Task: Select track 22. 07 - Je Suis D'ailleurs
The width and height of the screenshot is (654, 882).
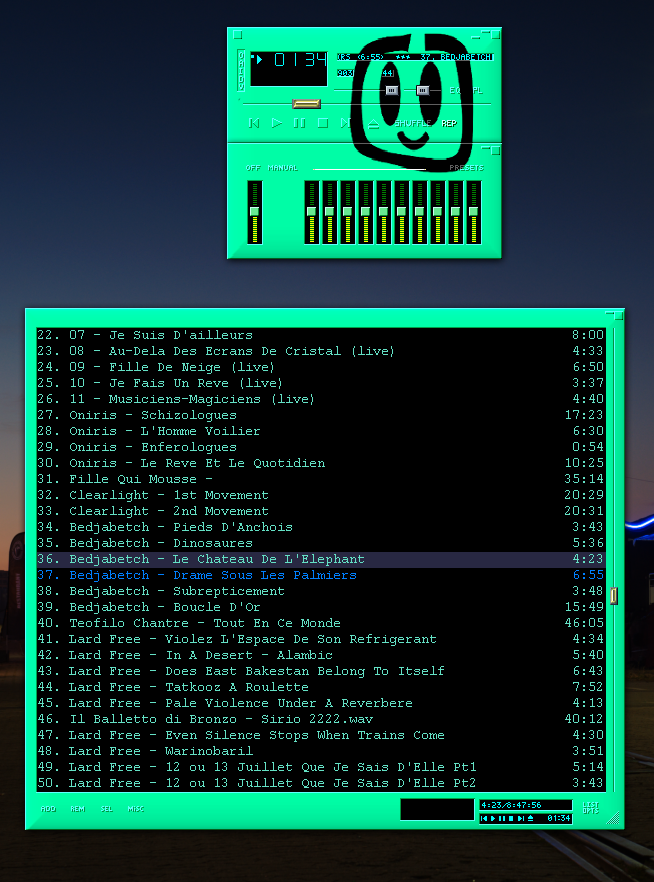Action: (x=321, y=335)
